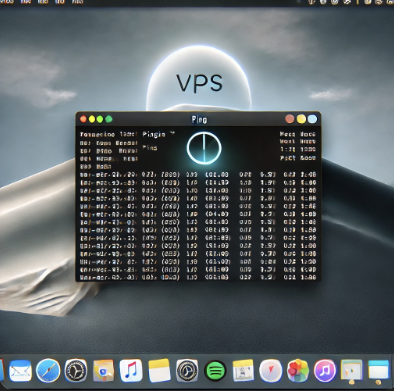This screenshot has width=394, height=391.
Task: Close the Ping window with the red button
Action: [x=83, y=119]
